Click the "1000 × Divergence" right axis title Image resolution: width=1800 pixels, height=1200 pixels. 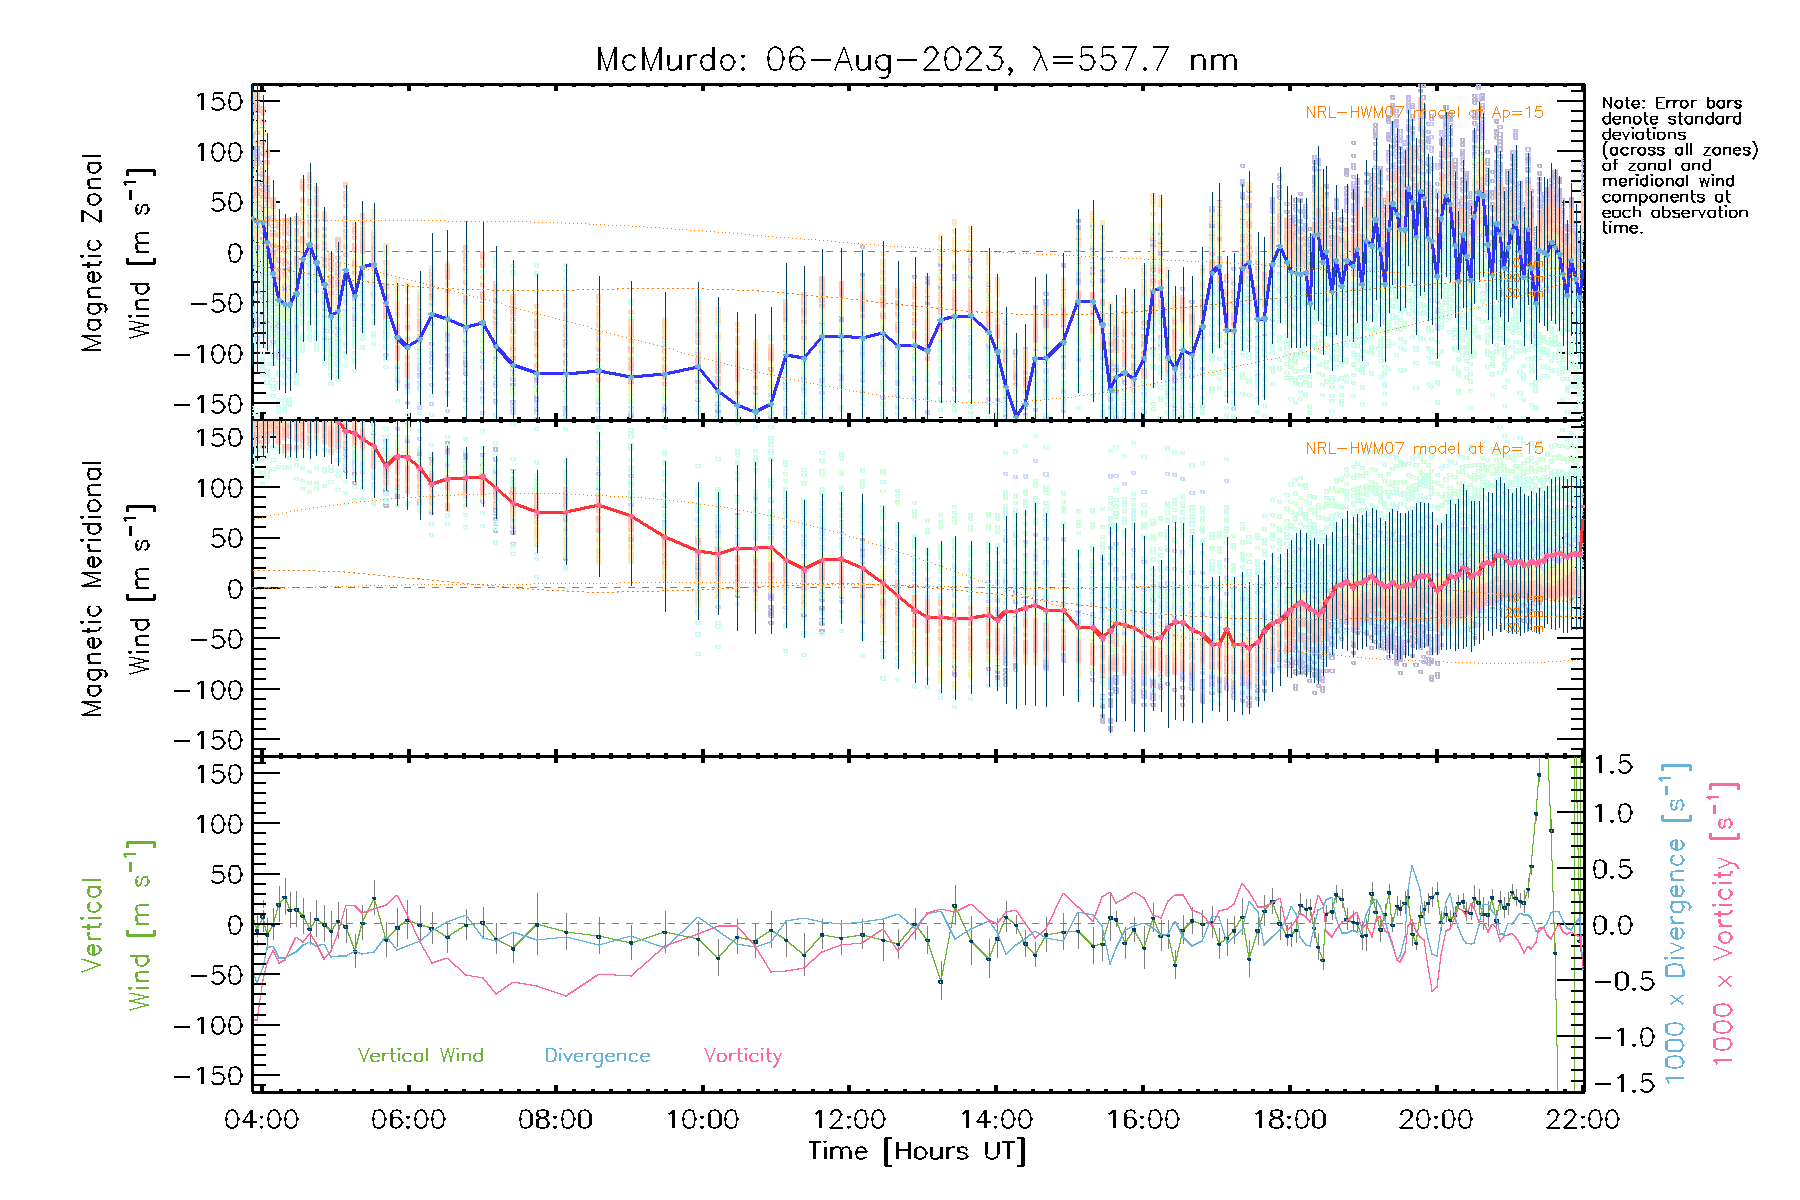pos(1676,924)
